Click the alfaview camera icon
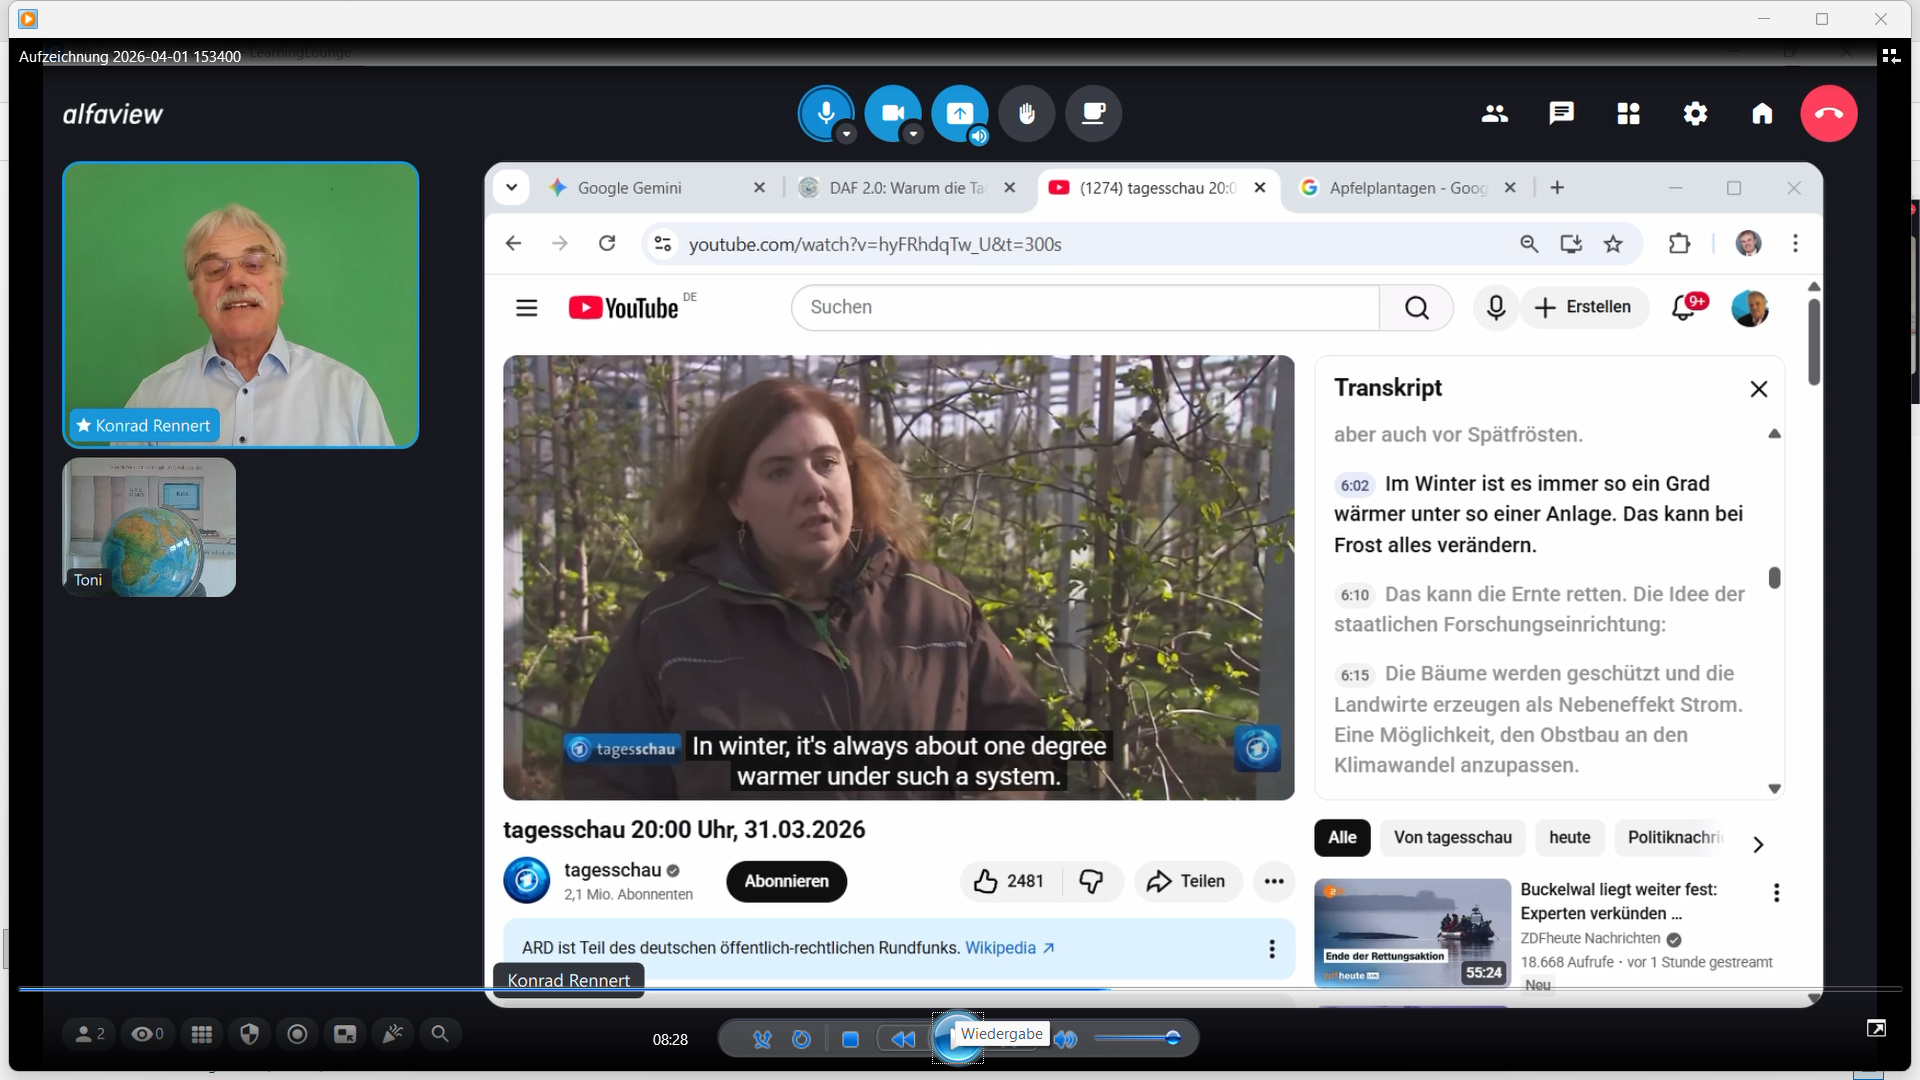This screenshot has width=1920, height=1080. (x=892, y=112)
